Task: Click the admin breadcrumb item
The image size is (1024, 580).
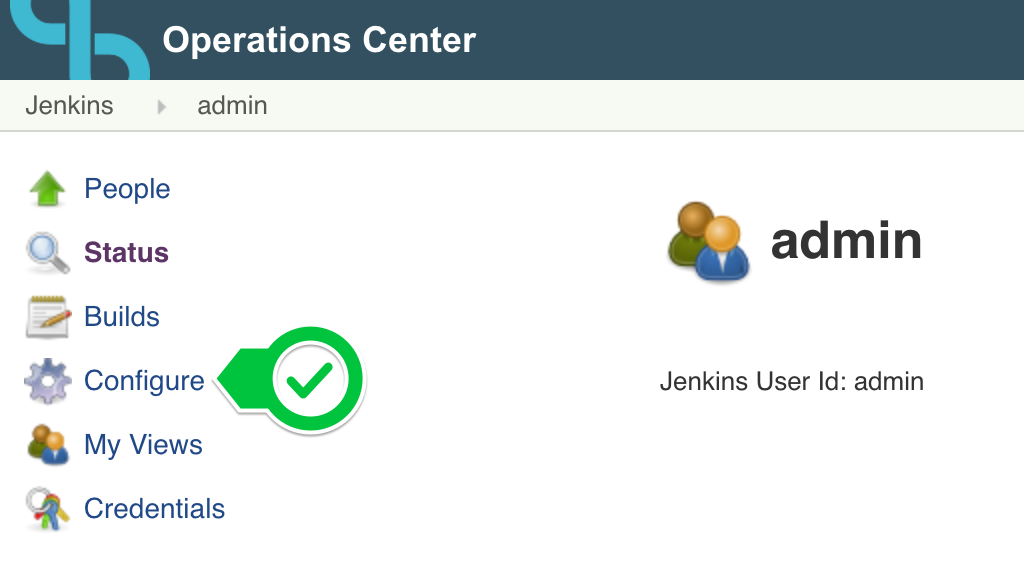Action: (x=232, y=106)
